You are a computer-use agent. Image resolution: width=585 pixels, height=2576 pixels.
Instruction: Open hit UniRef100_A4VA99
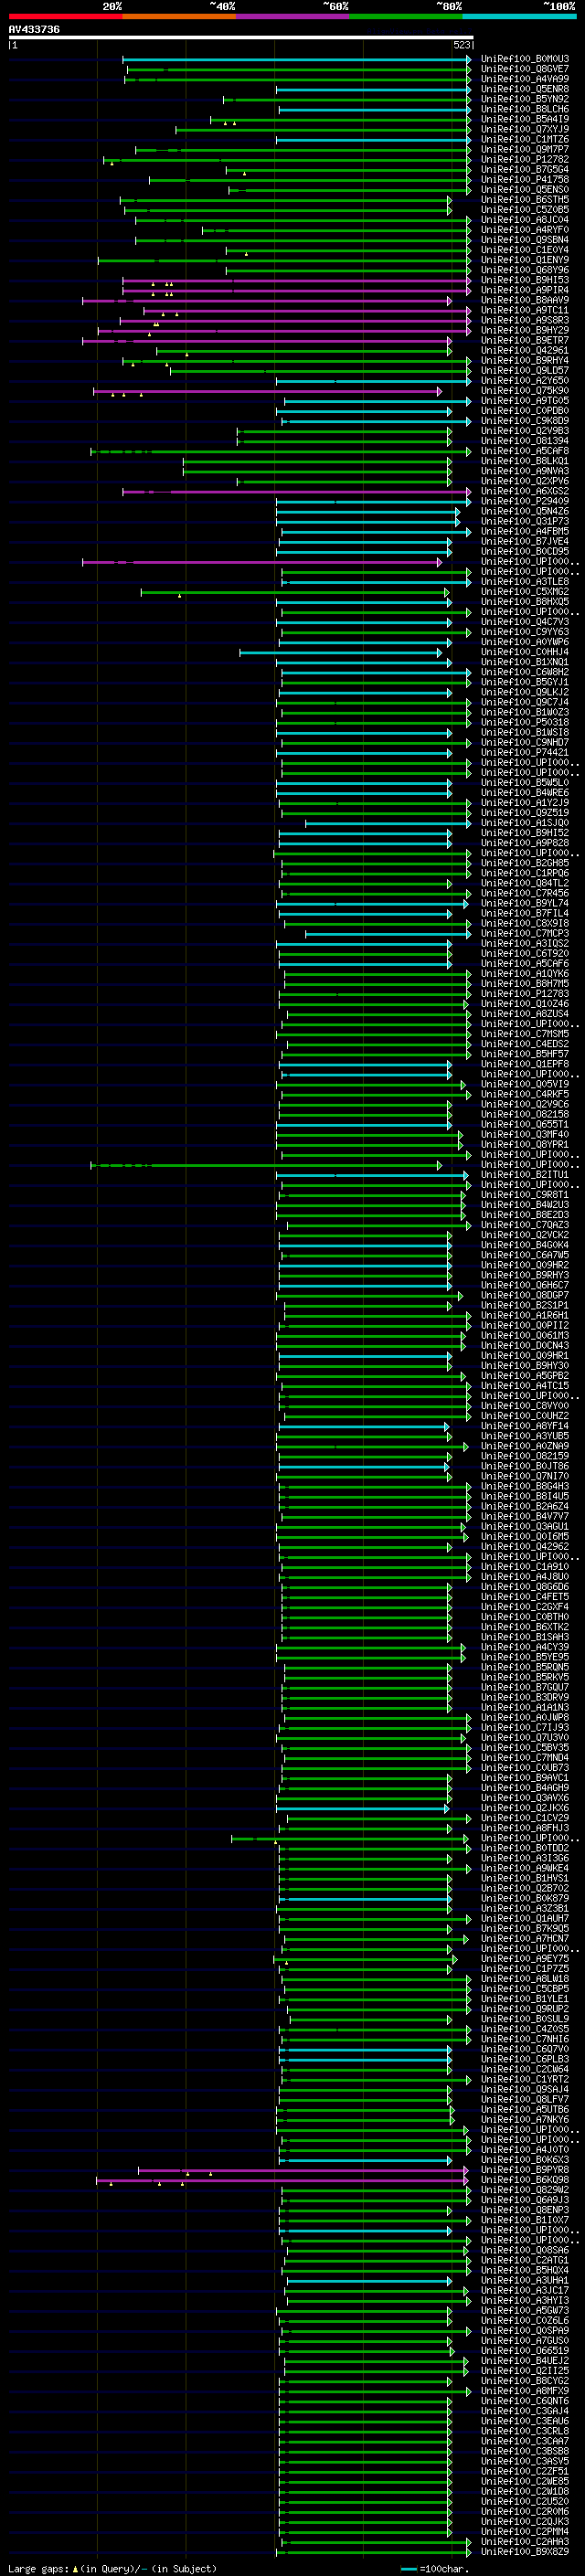click(524, 79)
